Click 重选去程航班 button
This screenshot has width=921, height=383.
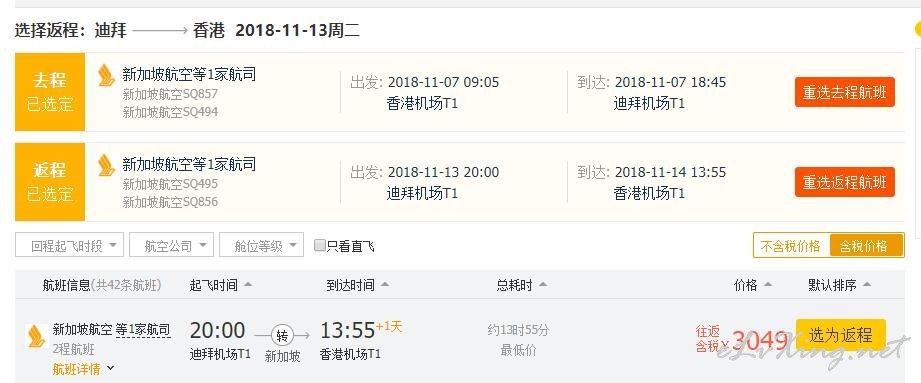click(x=845, y=92)
